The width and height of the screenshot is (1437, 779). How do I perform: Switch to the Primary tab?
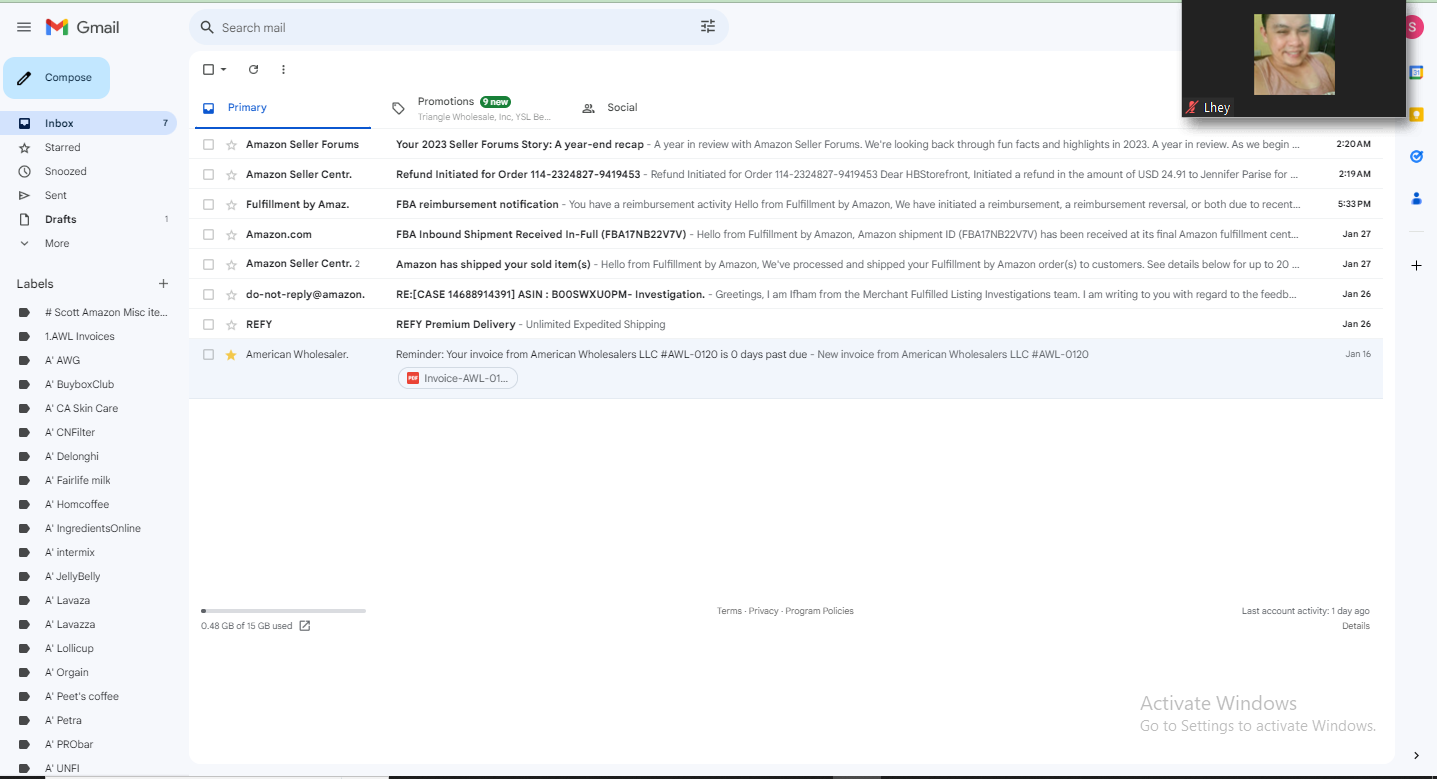(283, 107)
